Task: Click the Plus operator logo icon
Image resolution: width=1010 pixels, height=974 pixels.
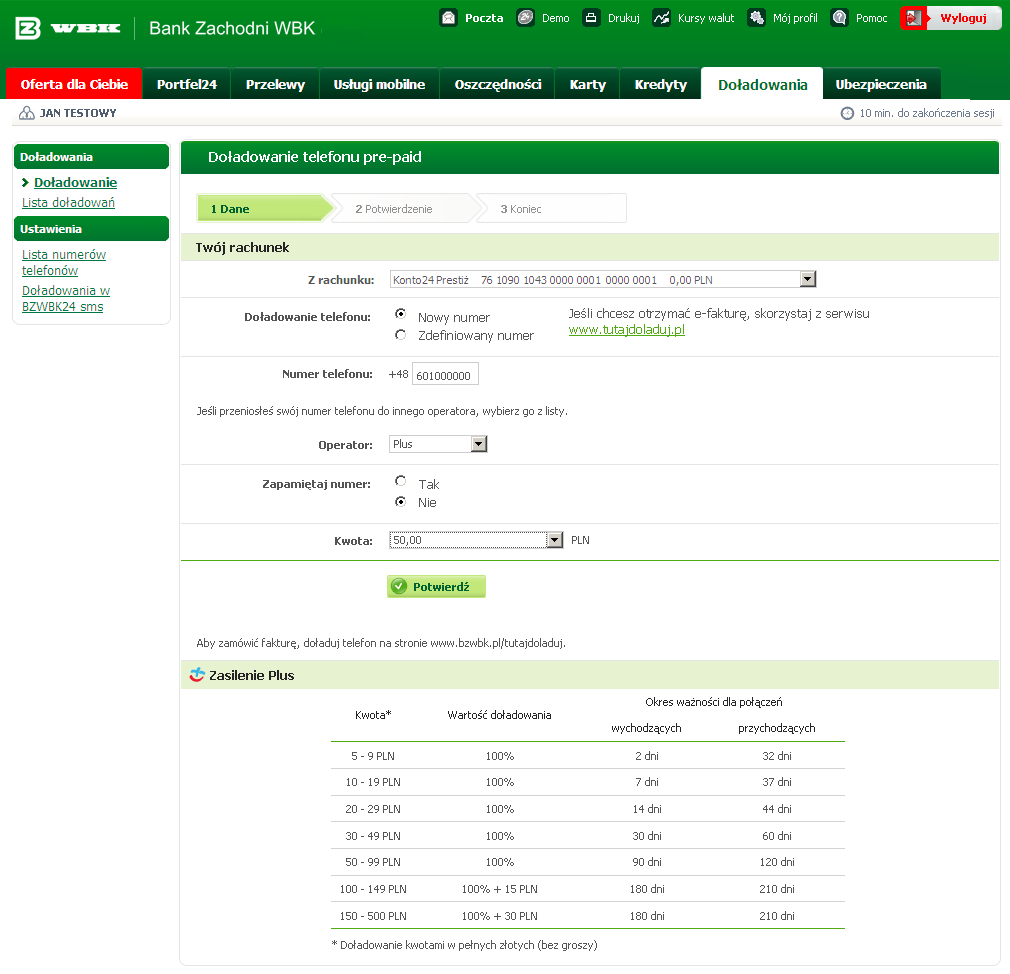Action: tap(197, 674)
